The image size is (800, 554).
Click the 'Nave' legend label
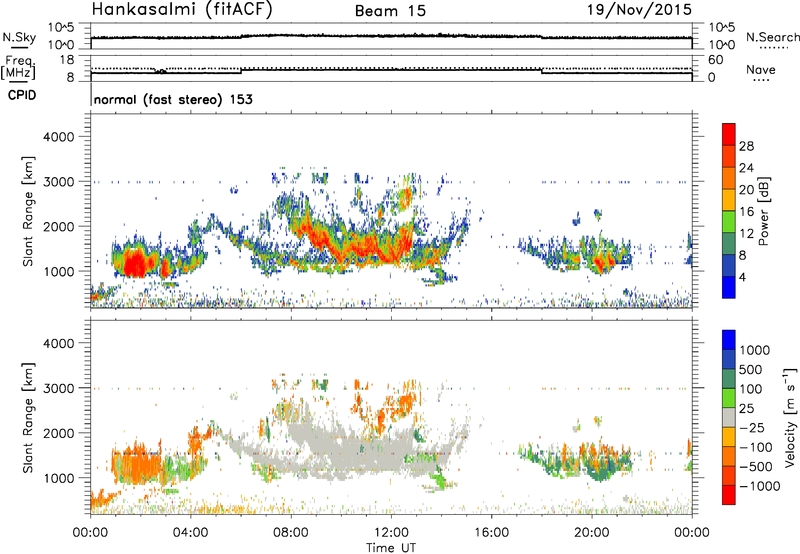coord(761,69)
